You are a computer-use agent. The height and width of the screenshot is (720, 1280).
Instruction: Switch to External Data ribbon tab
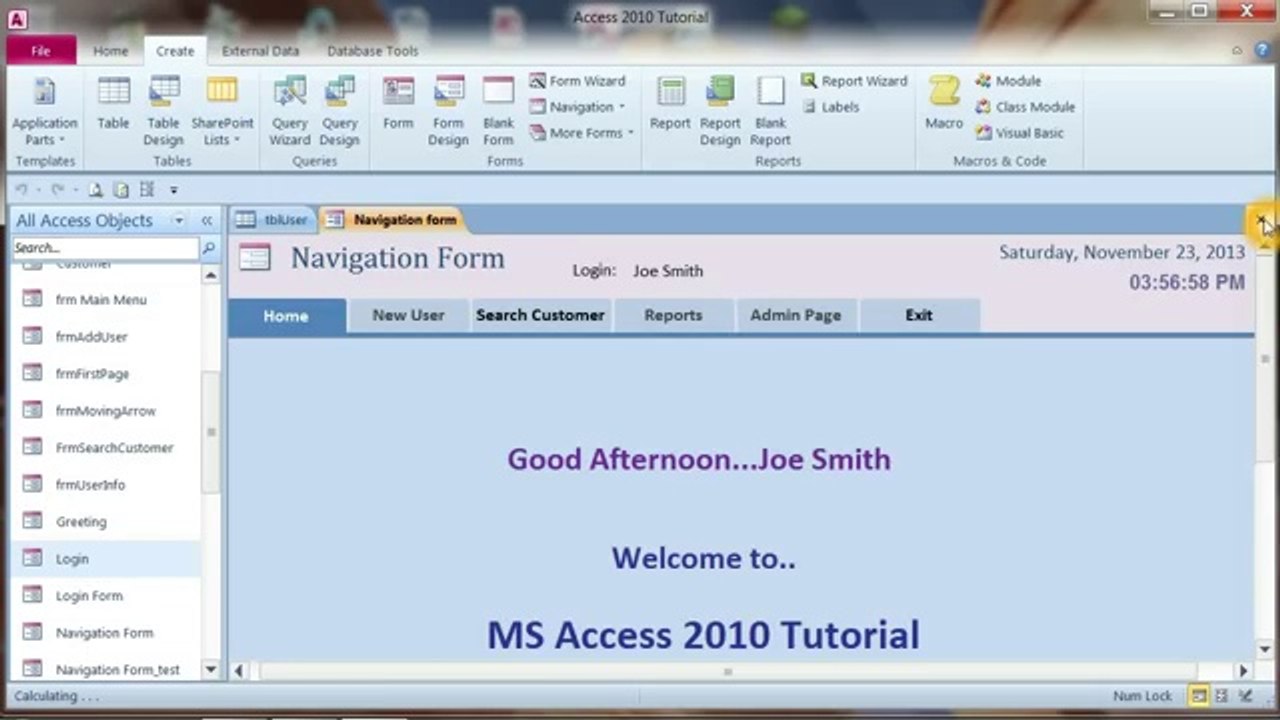[260, 50]
